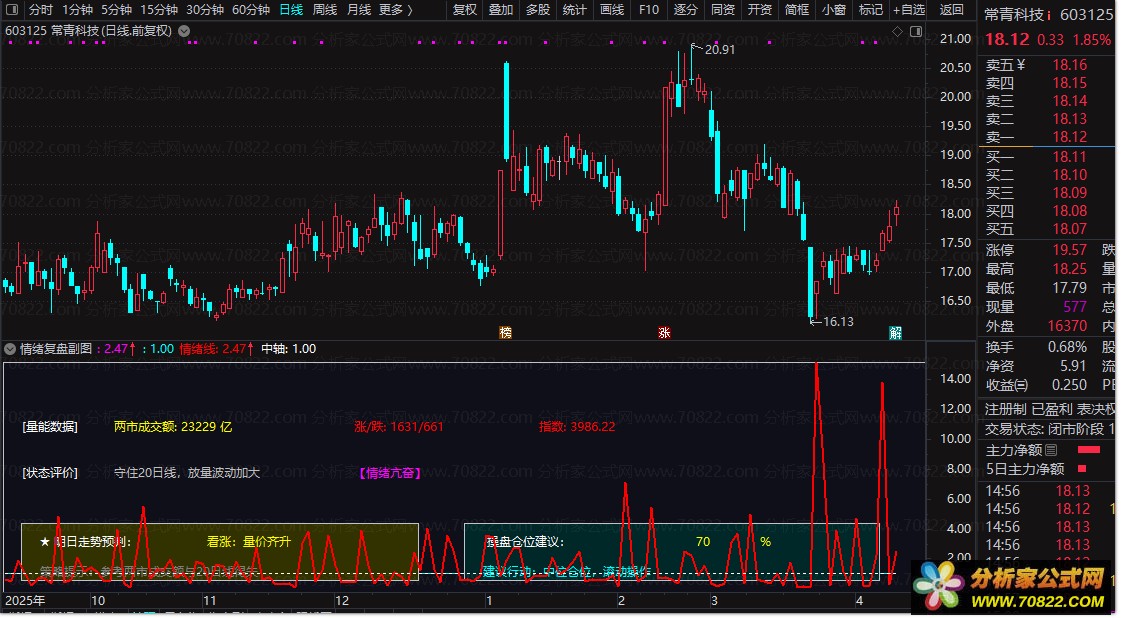Click the 买五 price 18.07
Screen dimensions: 1121x618
point(1070,229)
